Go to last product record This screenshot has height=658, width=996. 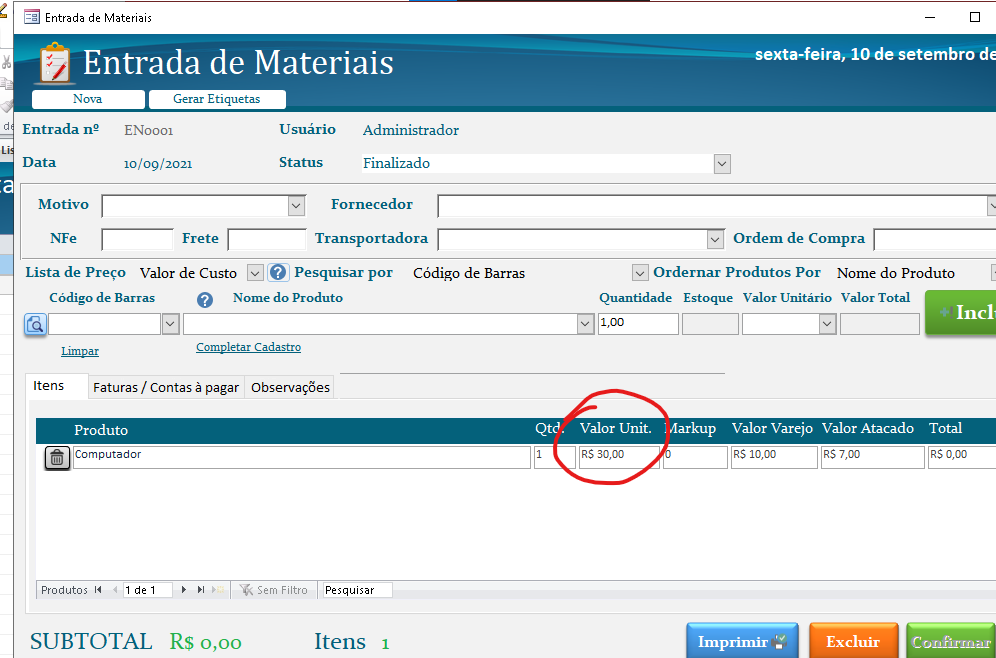coord(201,589)
